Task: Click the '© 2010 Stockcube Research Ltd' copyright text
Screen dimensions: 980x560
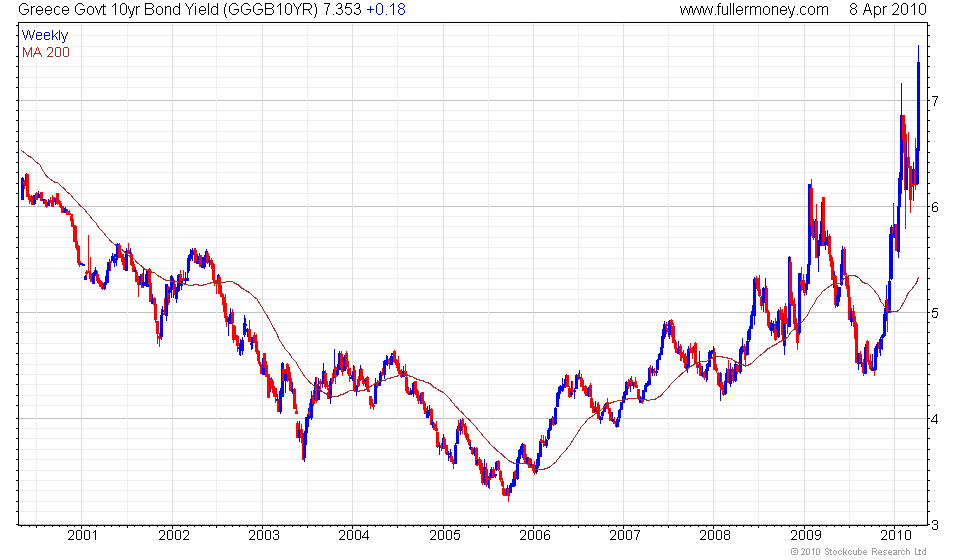Action: click(859, 552)
